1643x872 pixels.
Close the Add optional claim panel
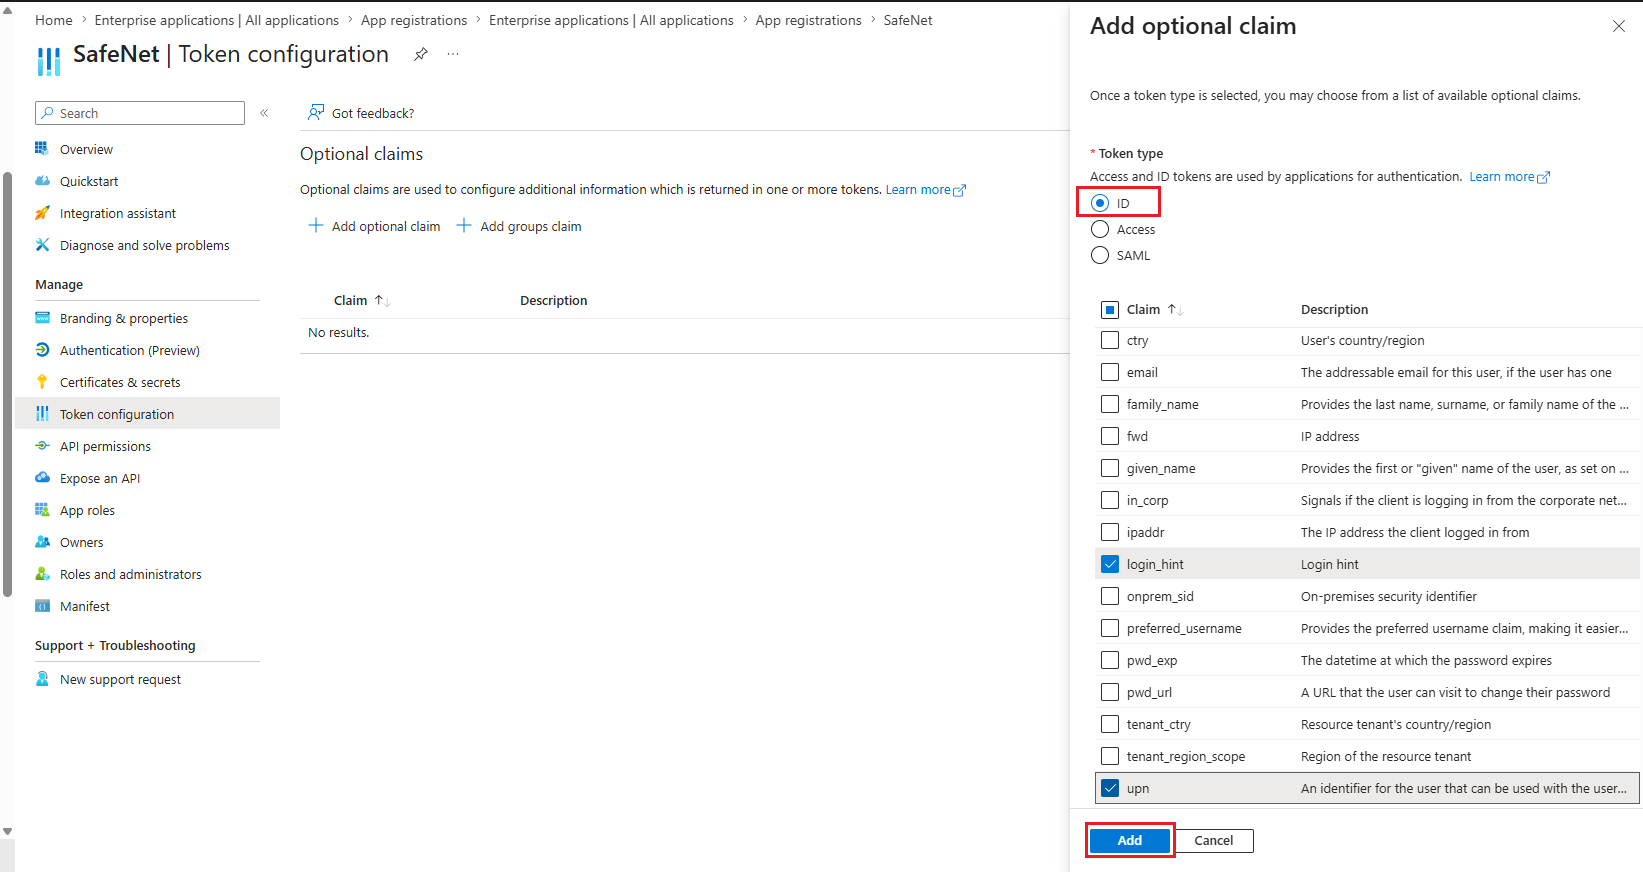(1619, 26)
